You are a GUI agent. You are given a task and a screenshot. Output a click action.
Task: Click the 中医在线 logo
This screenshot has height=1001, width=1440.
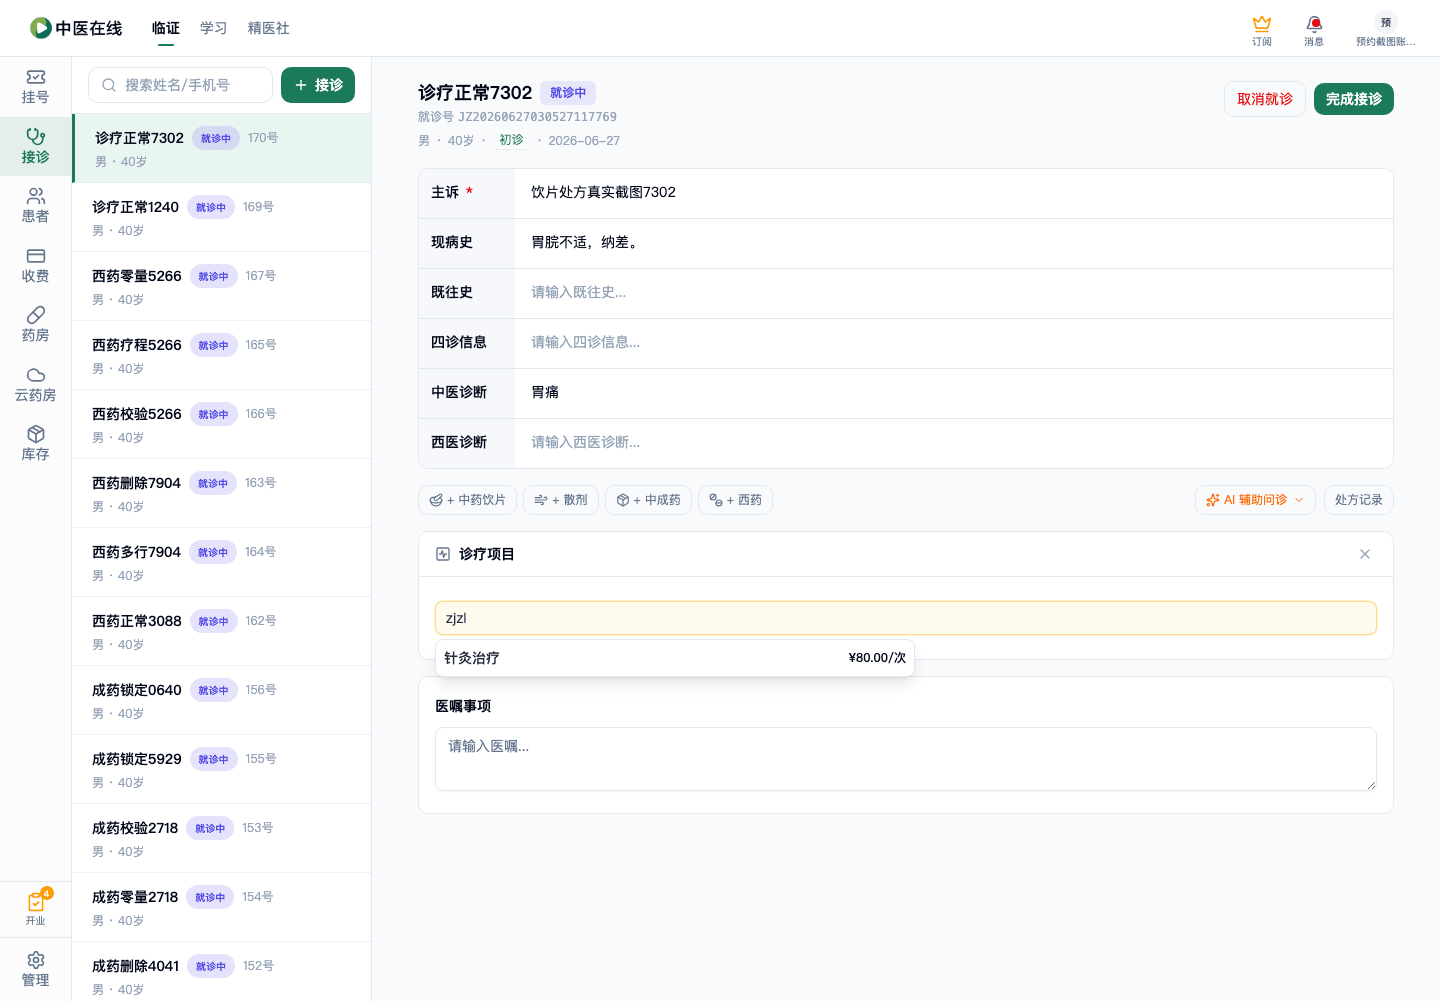tap(76, 28)
